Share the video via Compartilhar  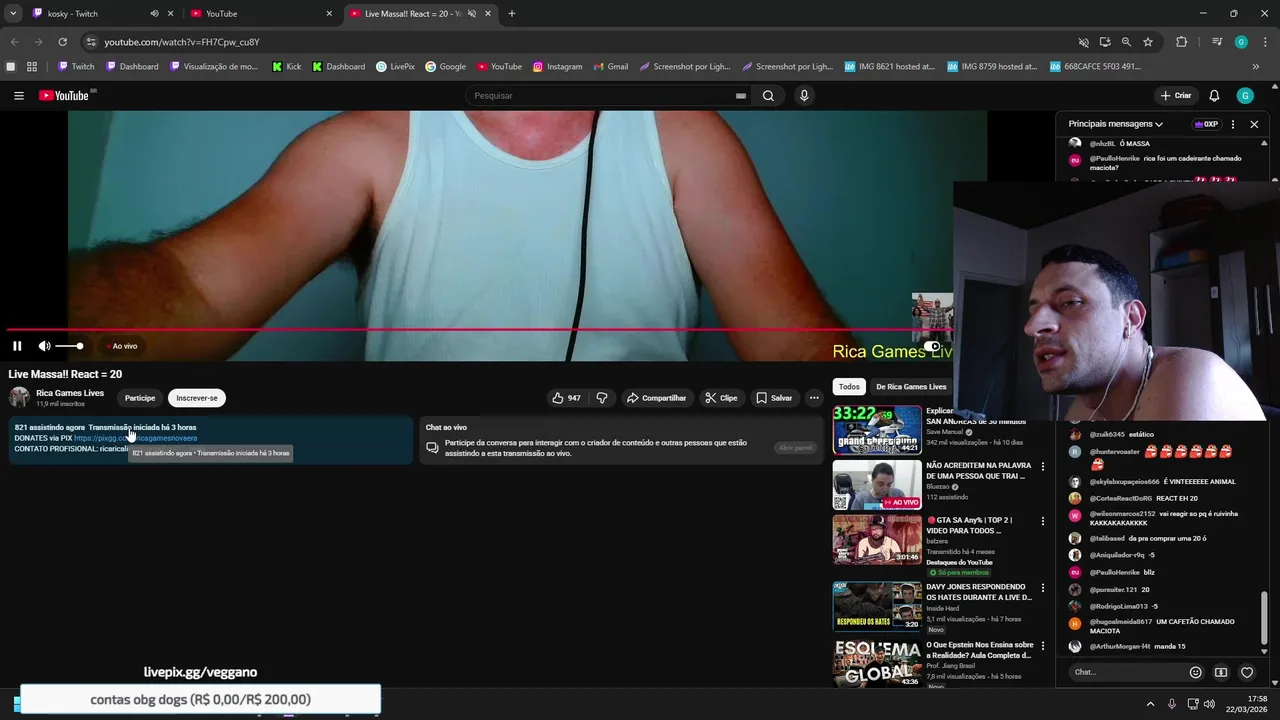[x=656, y=398]
